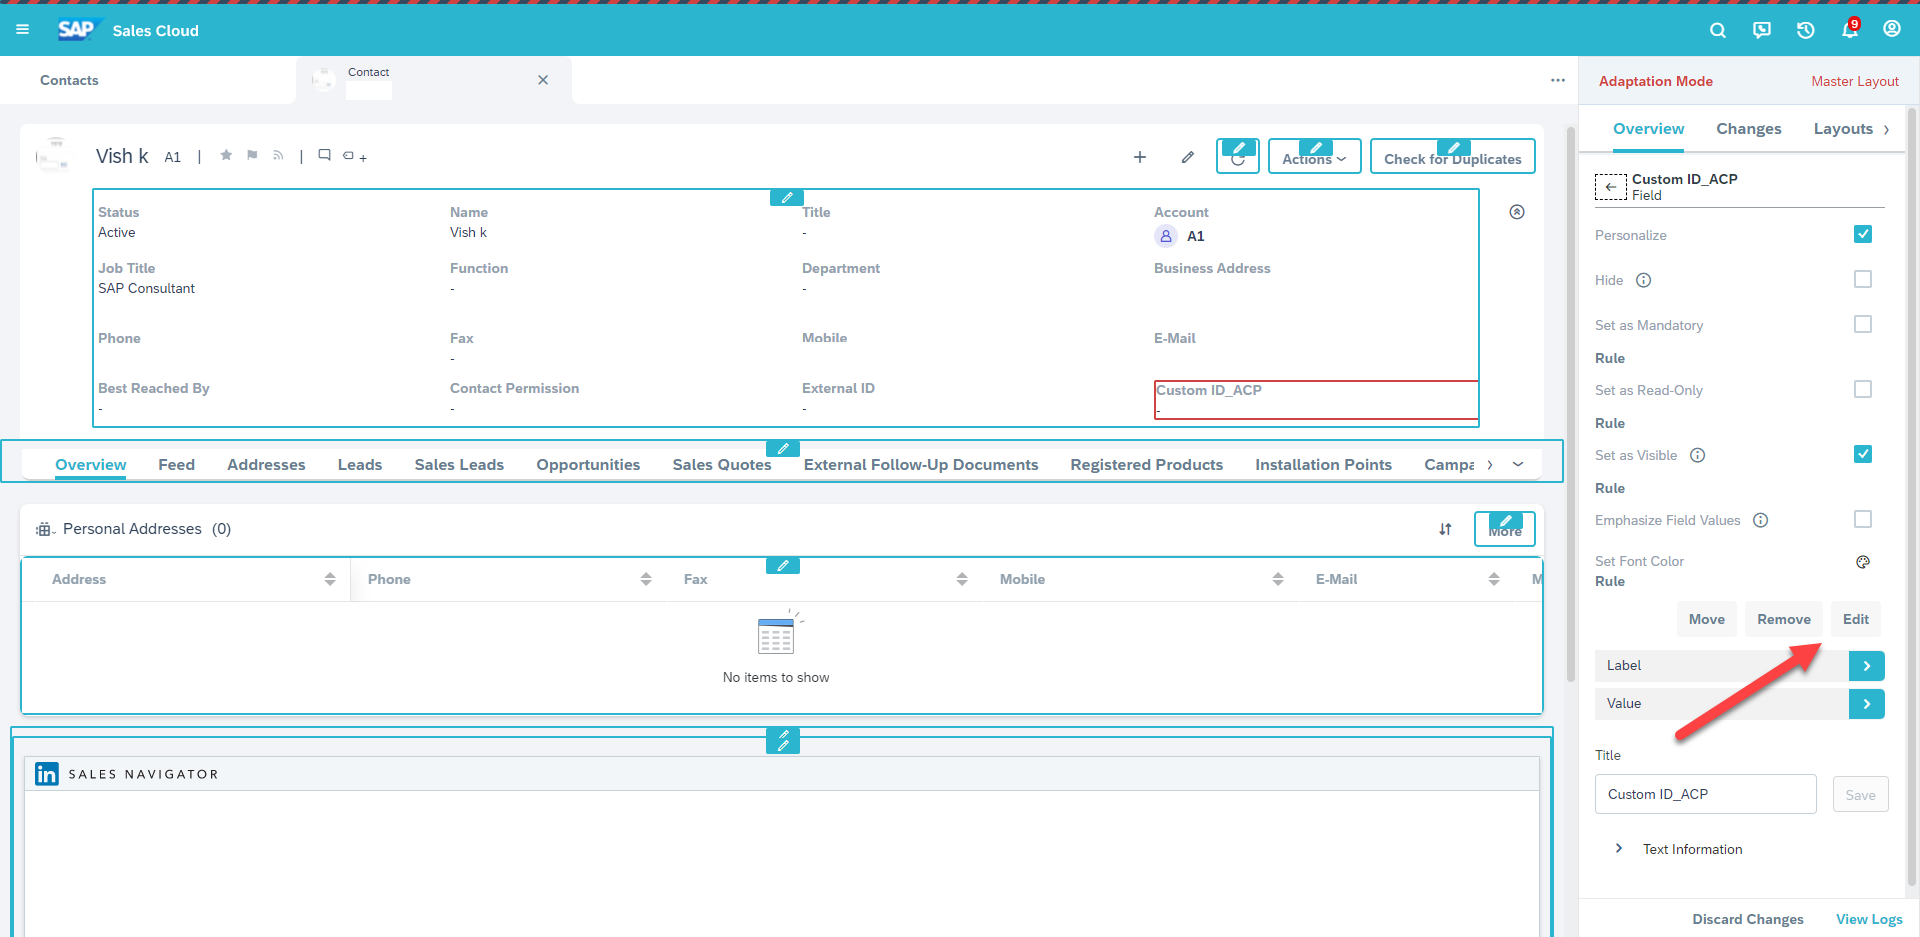Screen dimensions: 1920x937
Task: Uncheck the Set as Visible checkbox
Action: point(1863,454)
